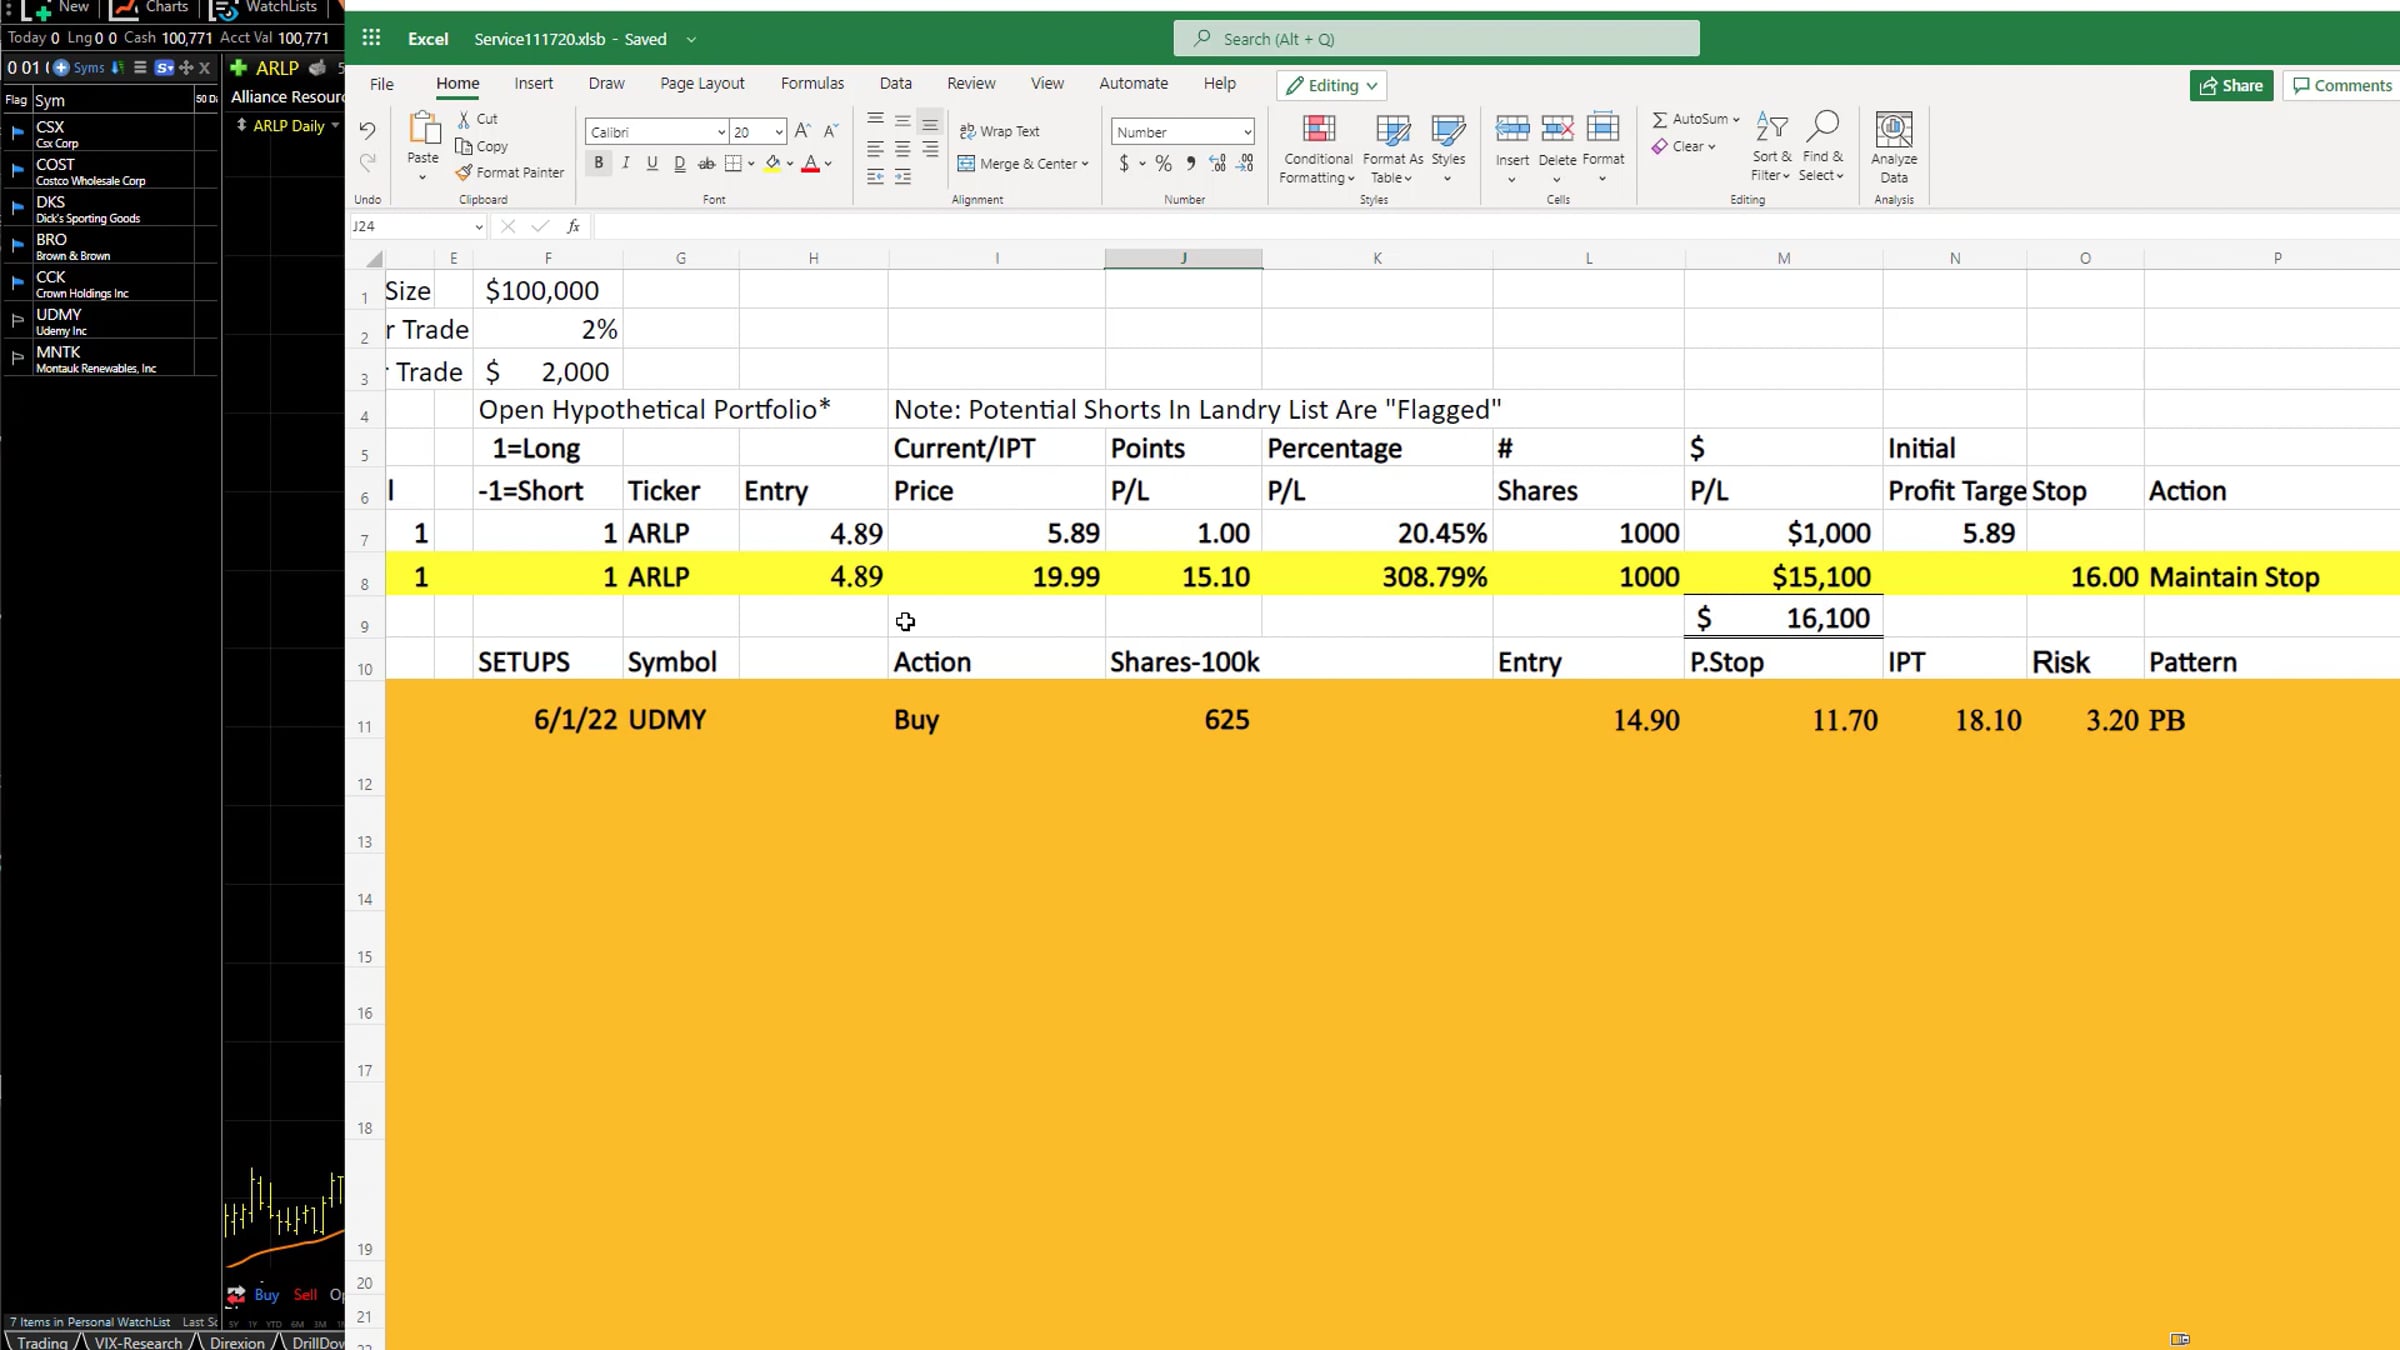Open the Editing mode dropdown

[x=1332, y=85]
